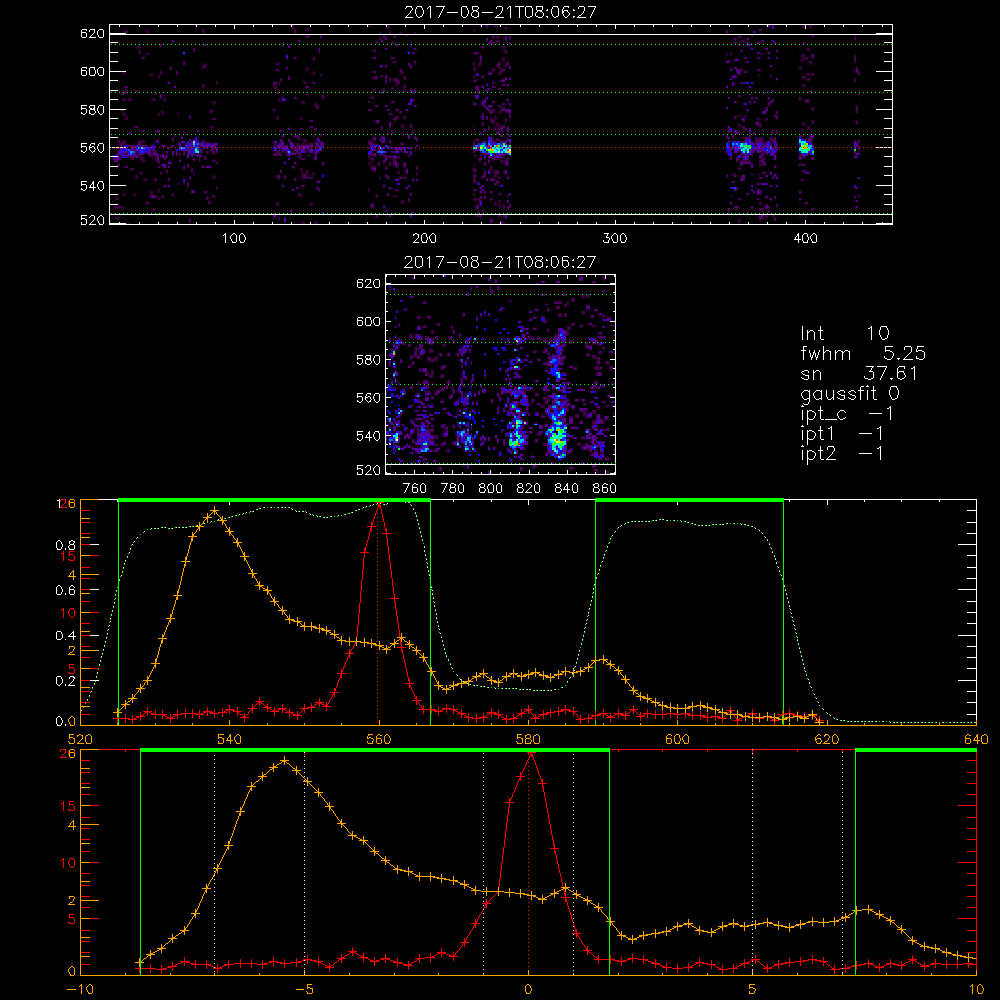Screen dimensions: 1000x1000
Task: Click y-axis label '580' on the small middle image
Action: tap(368, 360)
